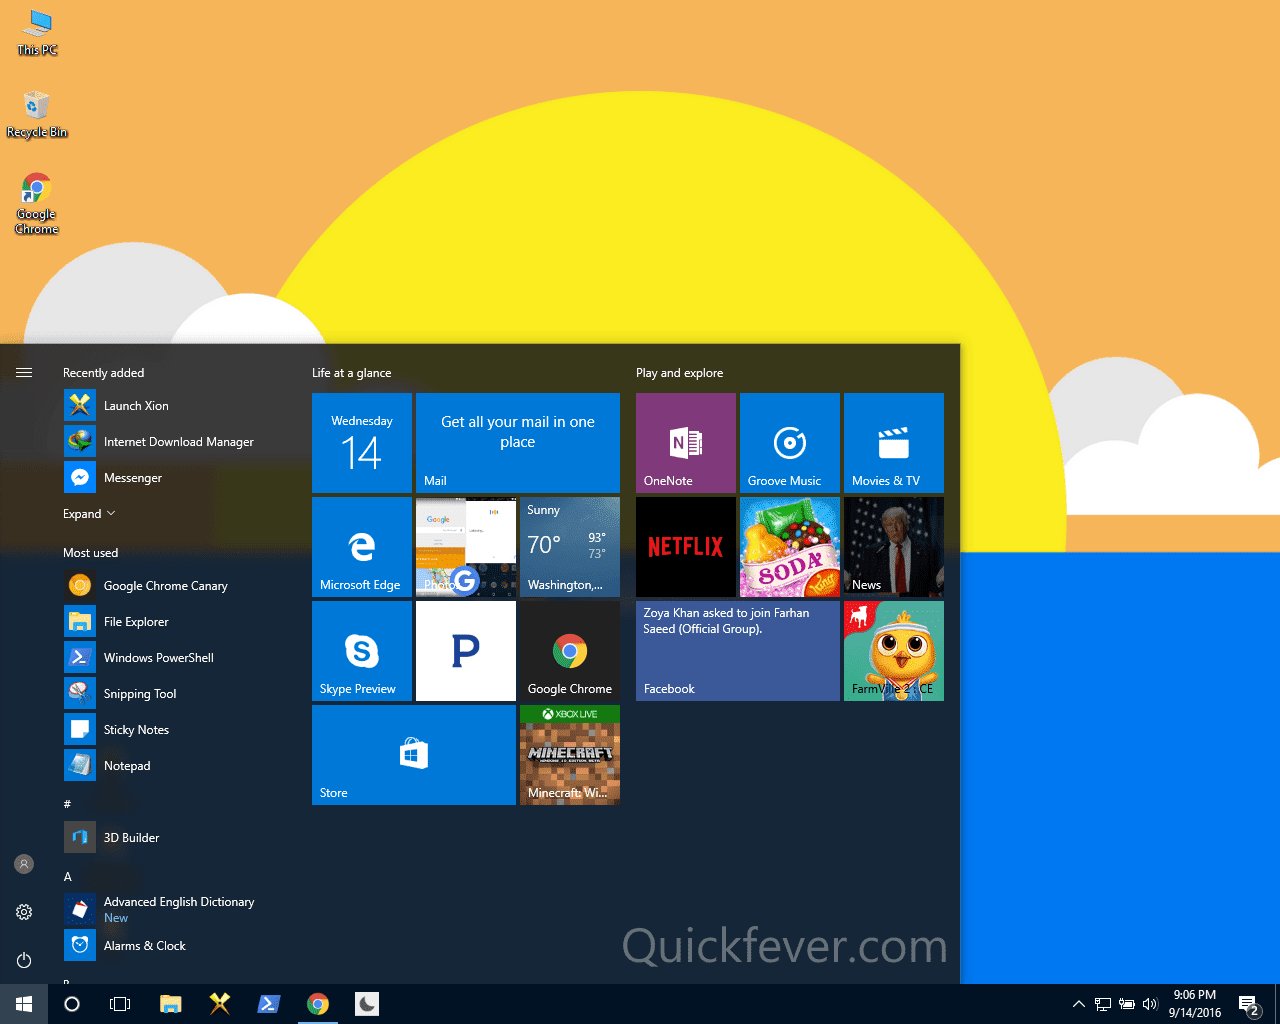Image resolution: width=1280 pixels, height=1024 pixels.
Task: Open battery icon in system tray
Action: click(x=1127, y=1004)
